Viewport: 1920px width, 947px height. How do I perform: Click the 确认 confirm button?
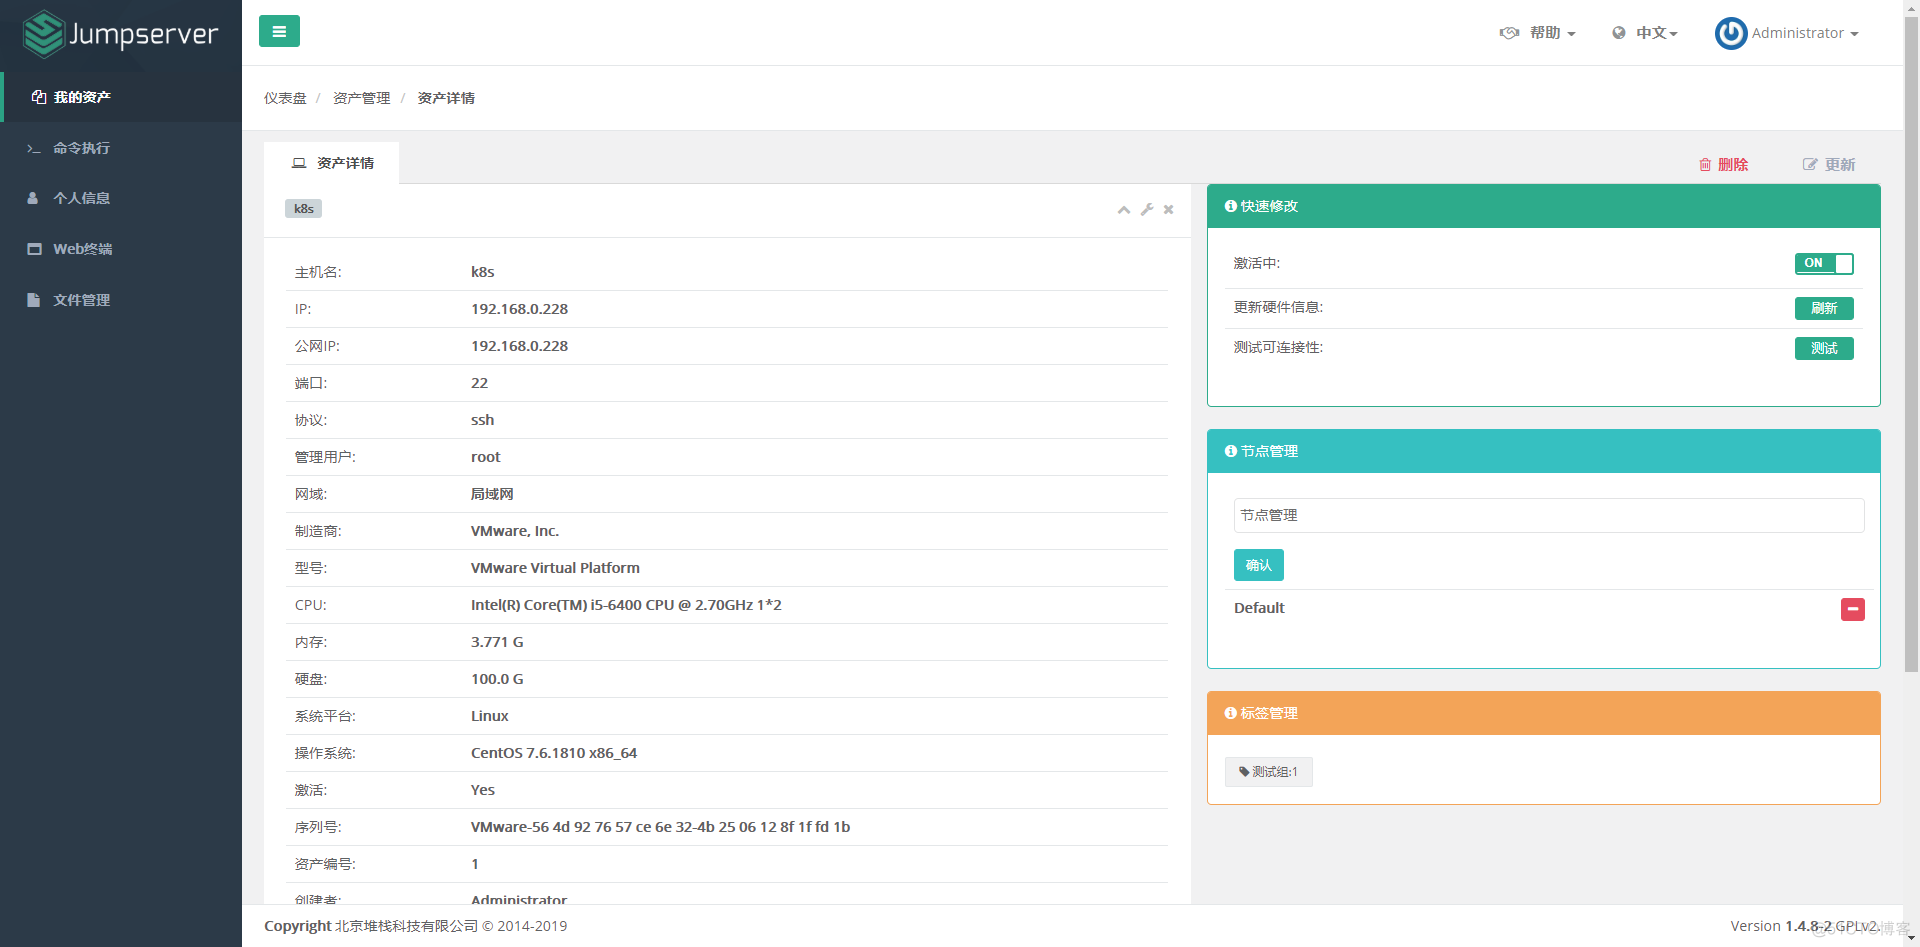pos(1259,565)
